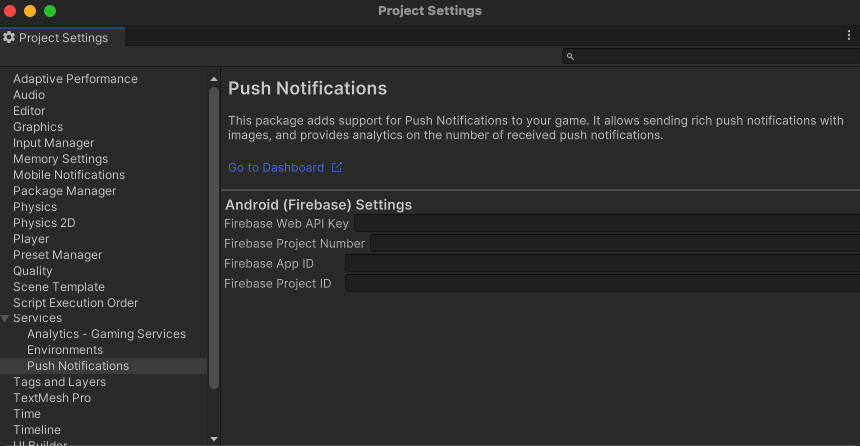
Task: Collapse the Services tree section
Action: pyautogui.click(x=6, y=318)
